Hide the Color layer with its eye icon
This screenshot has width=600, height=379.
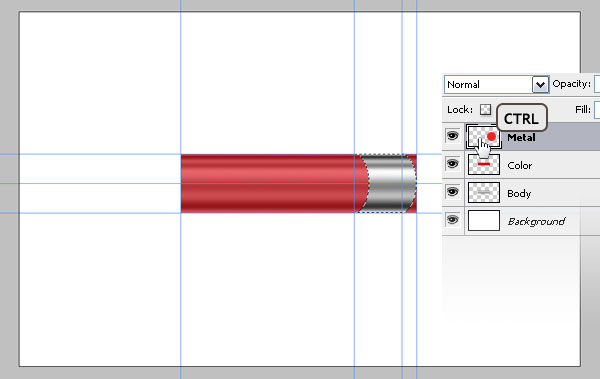(x=453, y=164)
